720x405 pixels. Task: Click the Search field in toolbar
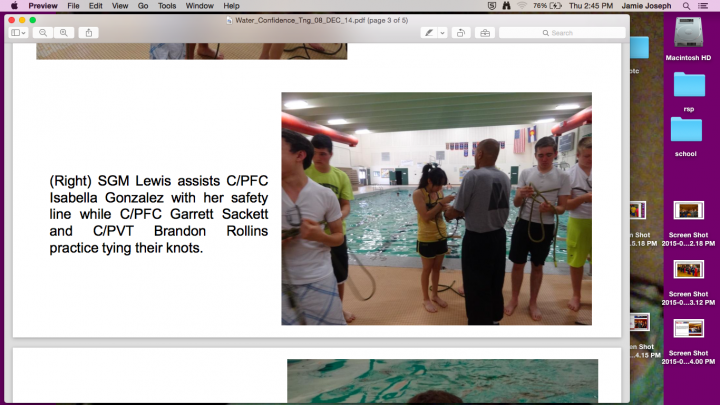pyautogui.click(x=562, y=33)
